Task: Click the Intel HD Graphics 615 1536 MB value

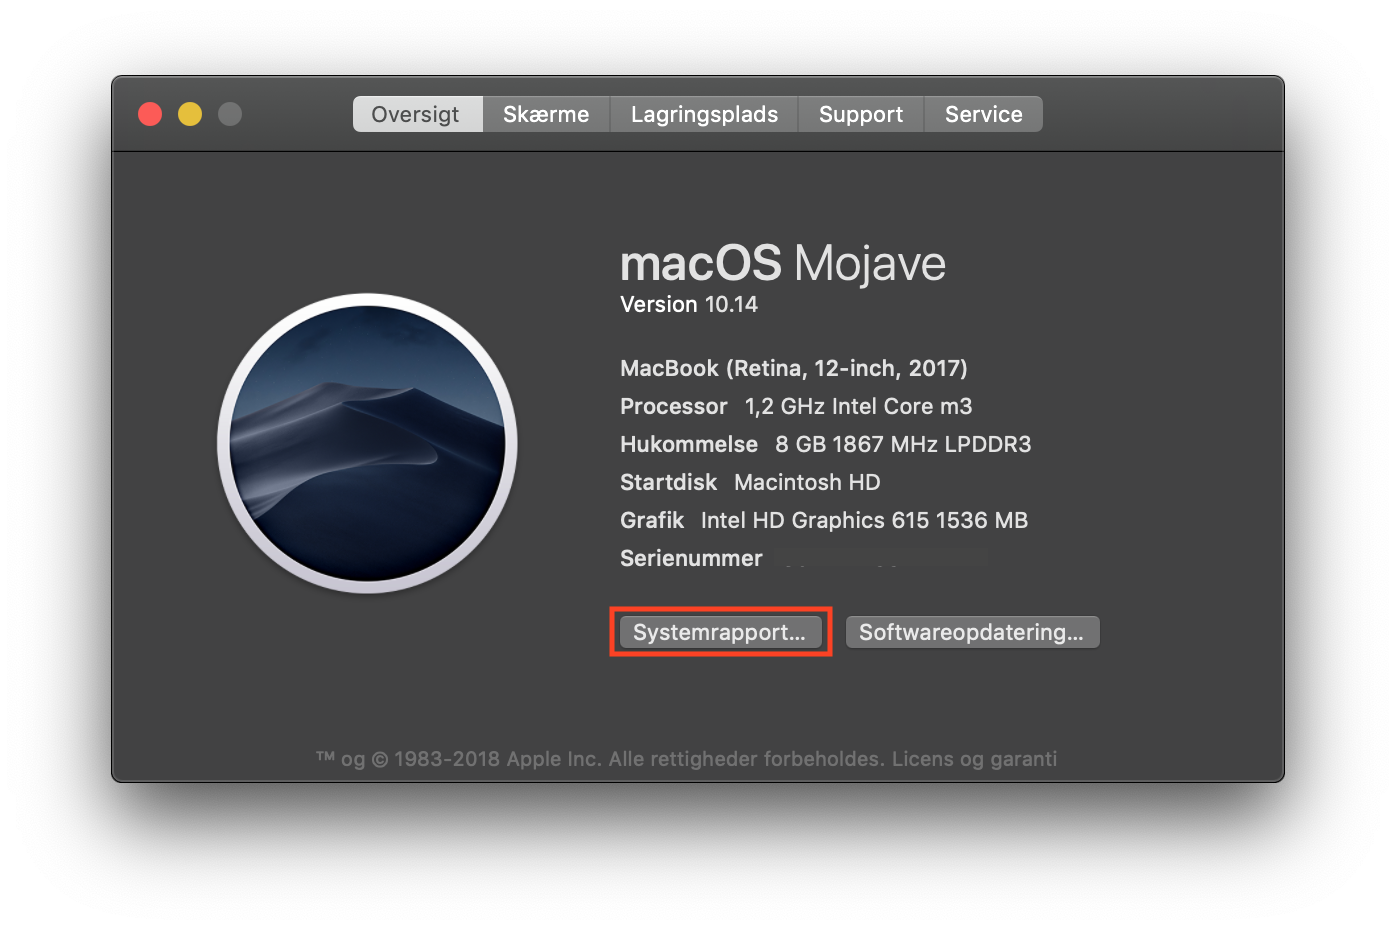Action: click(x=864, y=520)
